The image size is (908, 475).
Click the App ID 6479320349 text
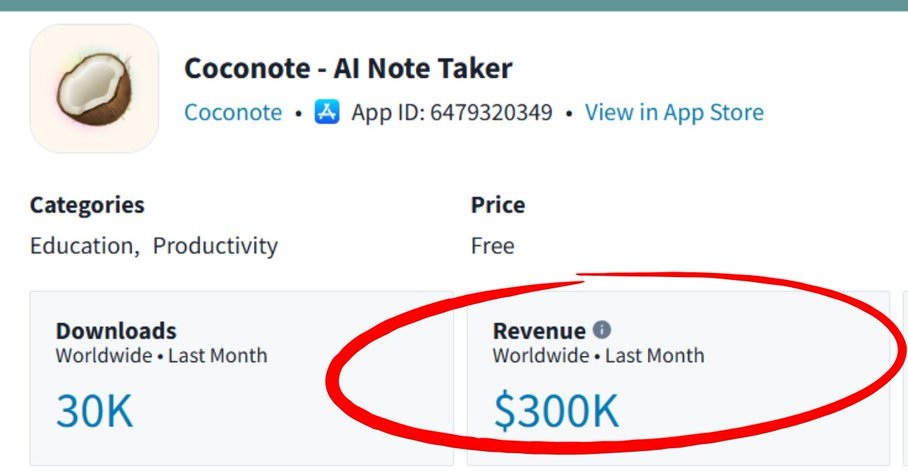[452, 112]
